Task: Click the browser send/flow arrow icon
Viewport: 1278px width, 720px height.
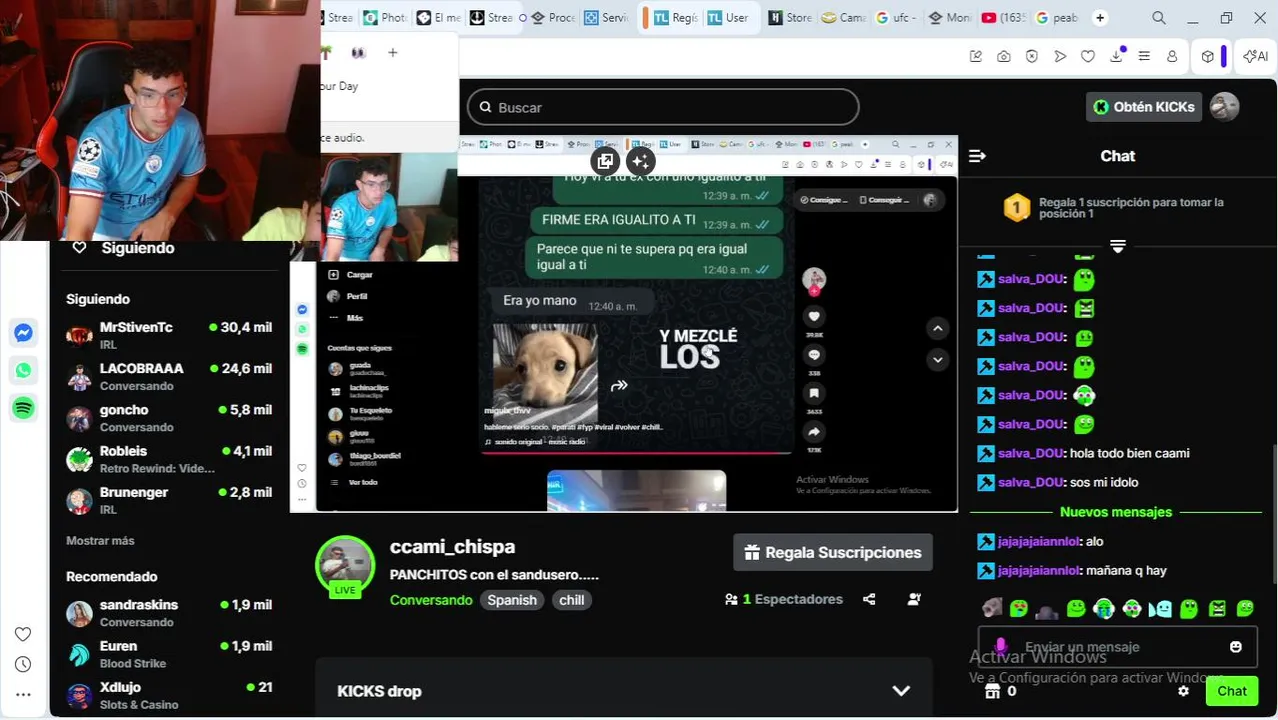Action: (x=1060, y=57)
